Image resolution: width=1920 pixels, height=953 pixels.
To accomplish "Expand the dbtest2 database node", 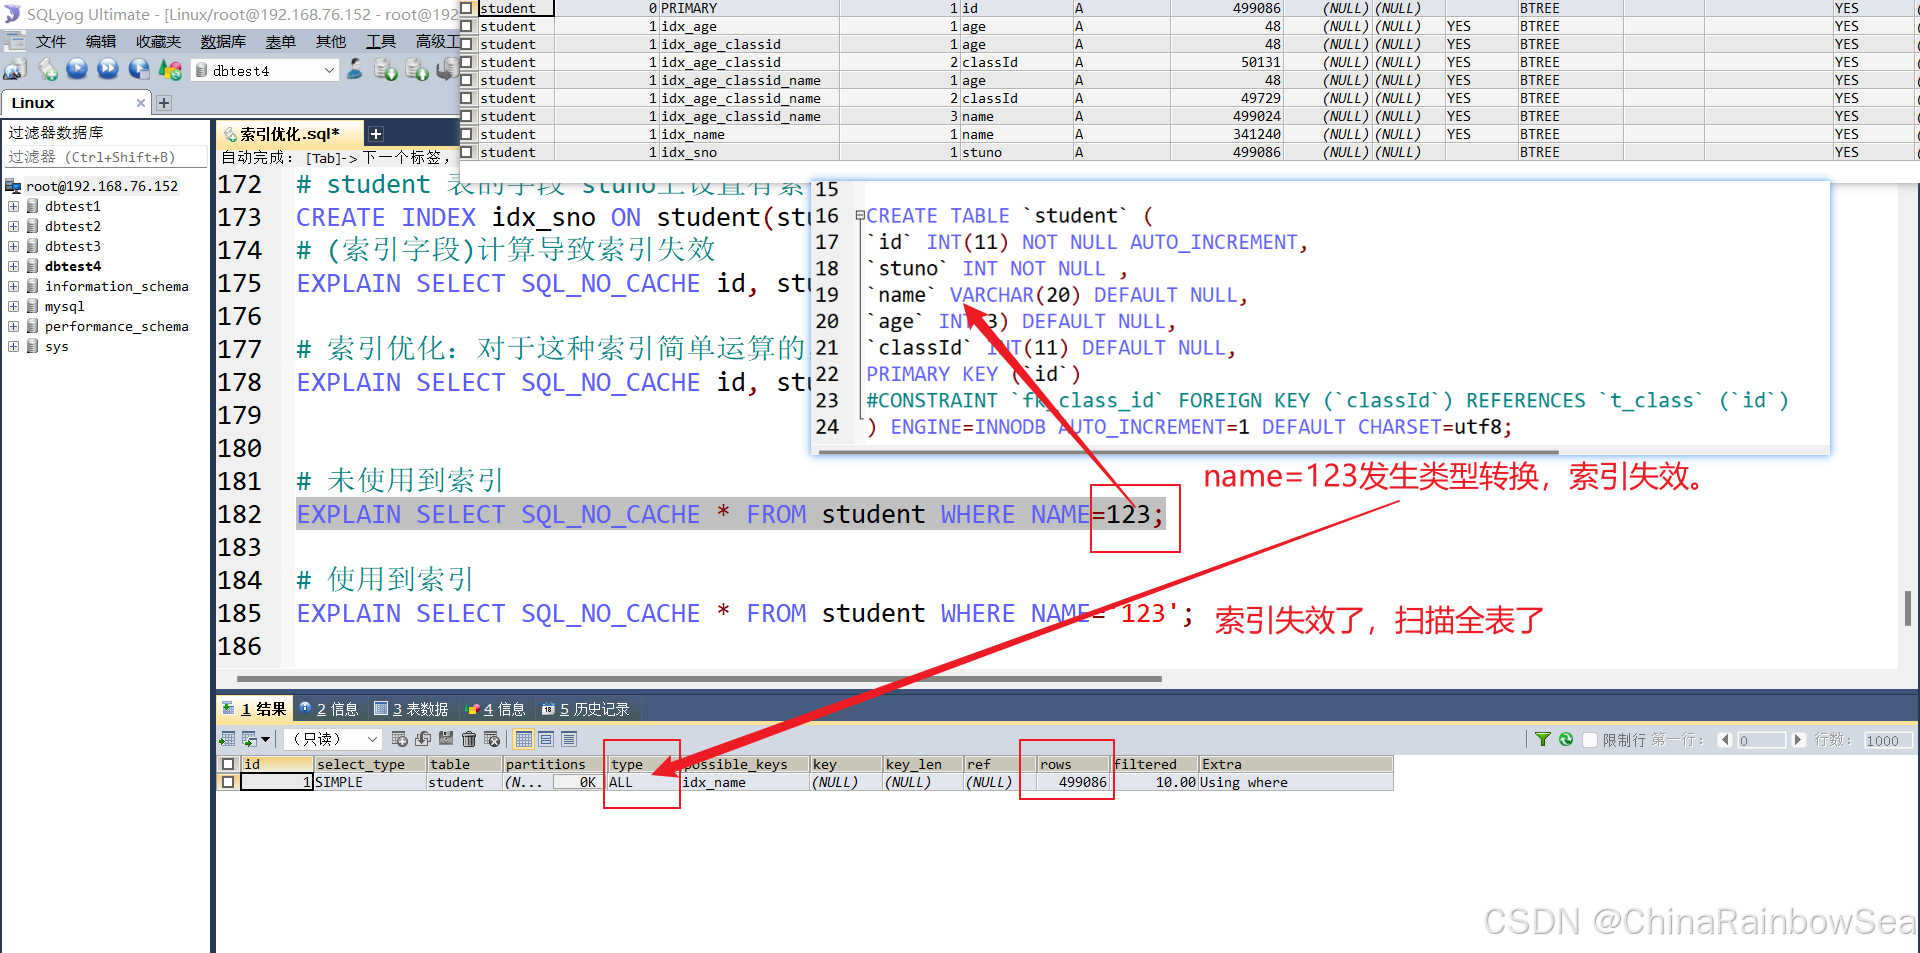I will [14, 226].
